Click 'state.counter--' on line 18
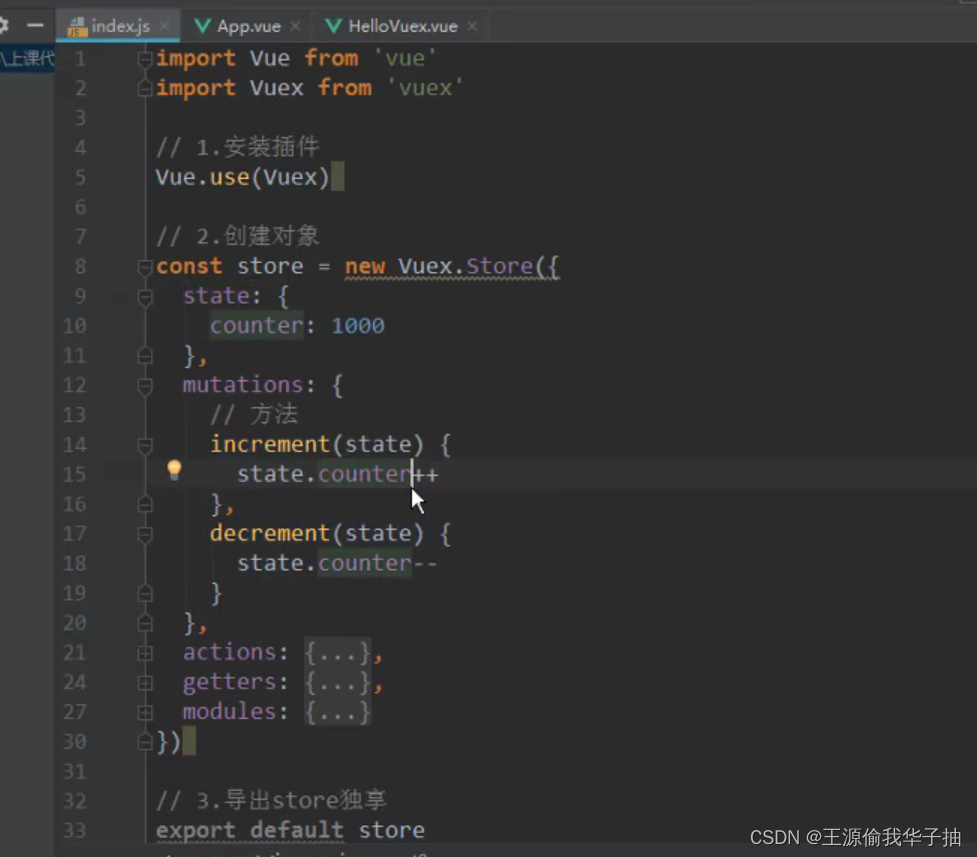The height and width of the screenshot is (857, 977). pos(337,563)
